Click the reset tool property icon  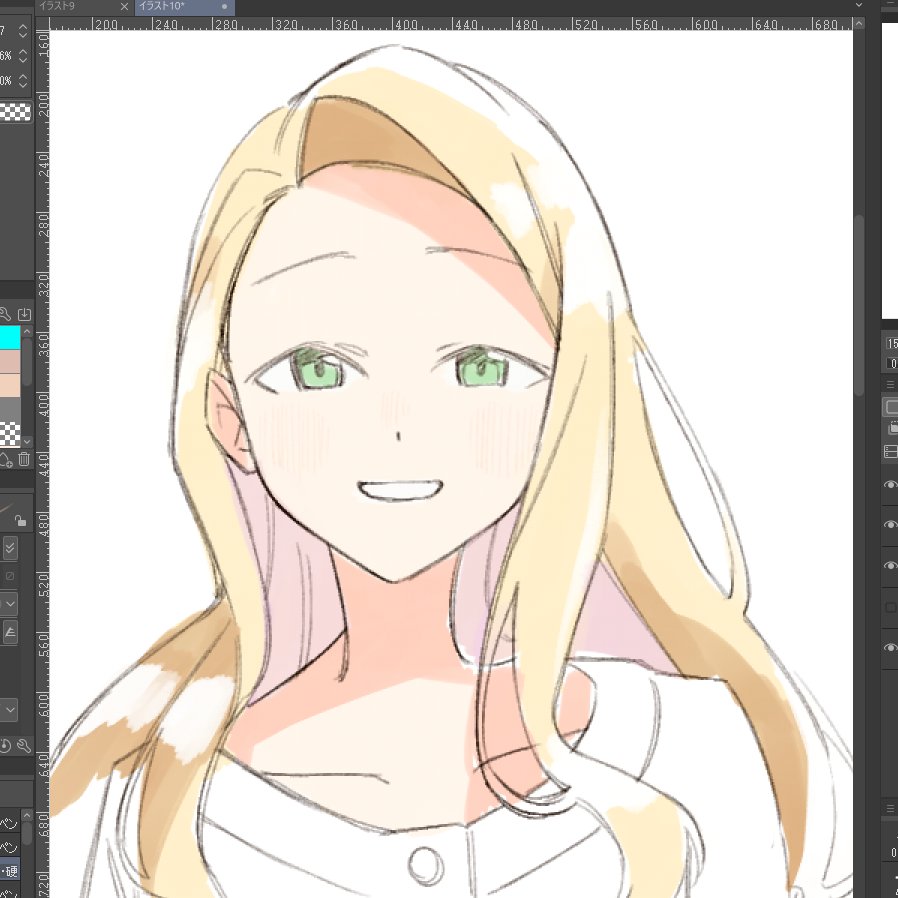(x=5, y=746)
